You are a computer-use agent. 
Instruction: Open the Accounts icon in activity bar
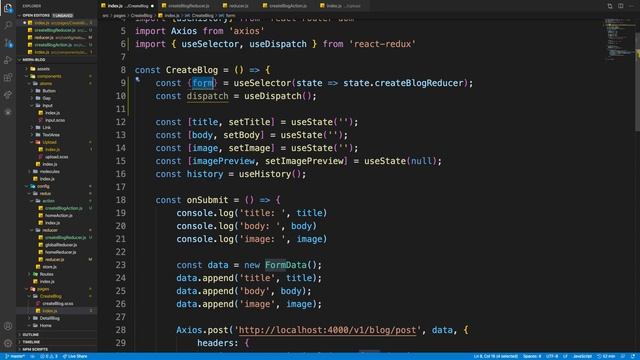(8, 326)
